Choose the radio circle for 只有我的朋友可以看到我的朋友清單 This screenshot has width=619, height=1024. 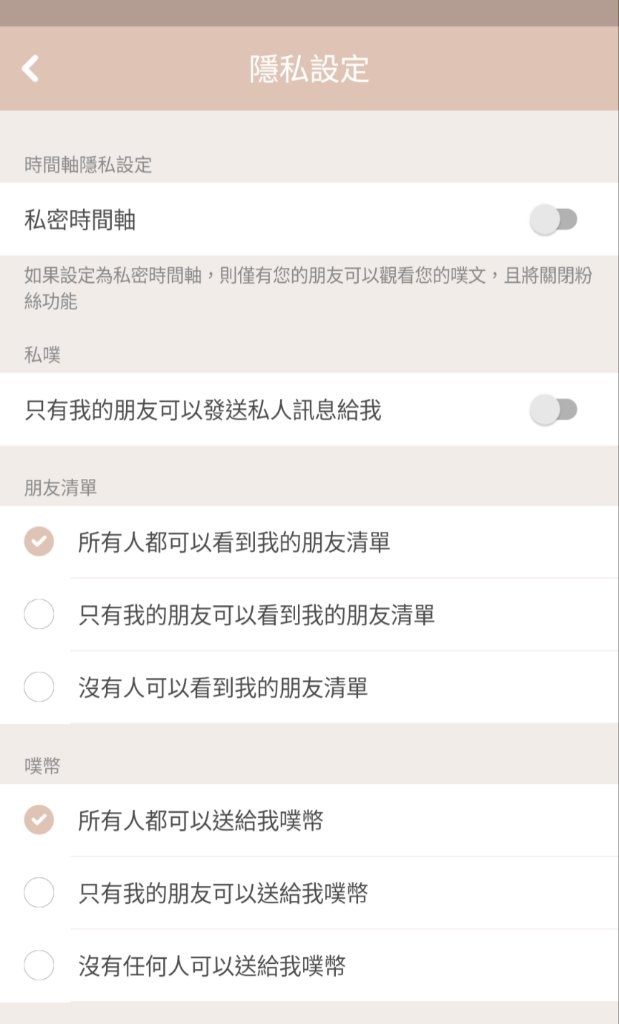(39, 615)
